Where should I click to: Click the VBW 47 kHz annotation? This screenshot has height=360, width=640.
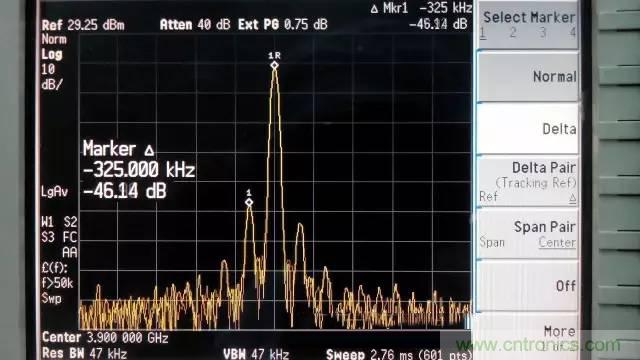(256, 353)
